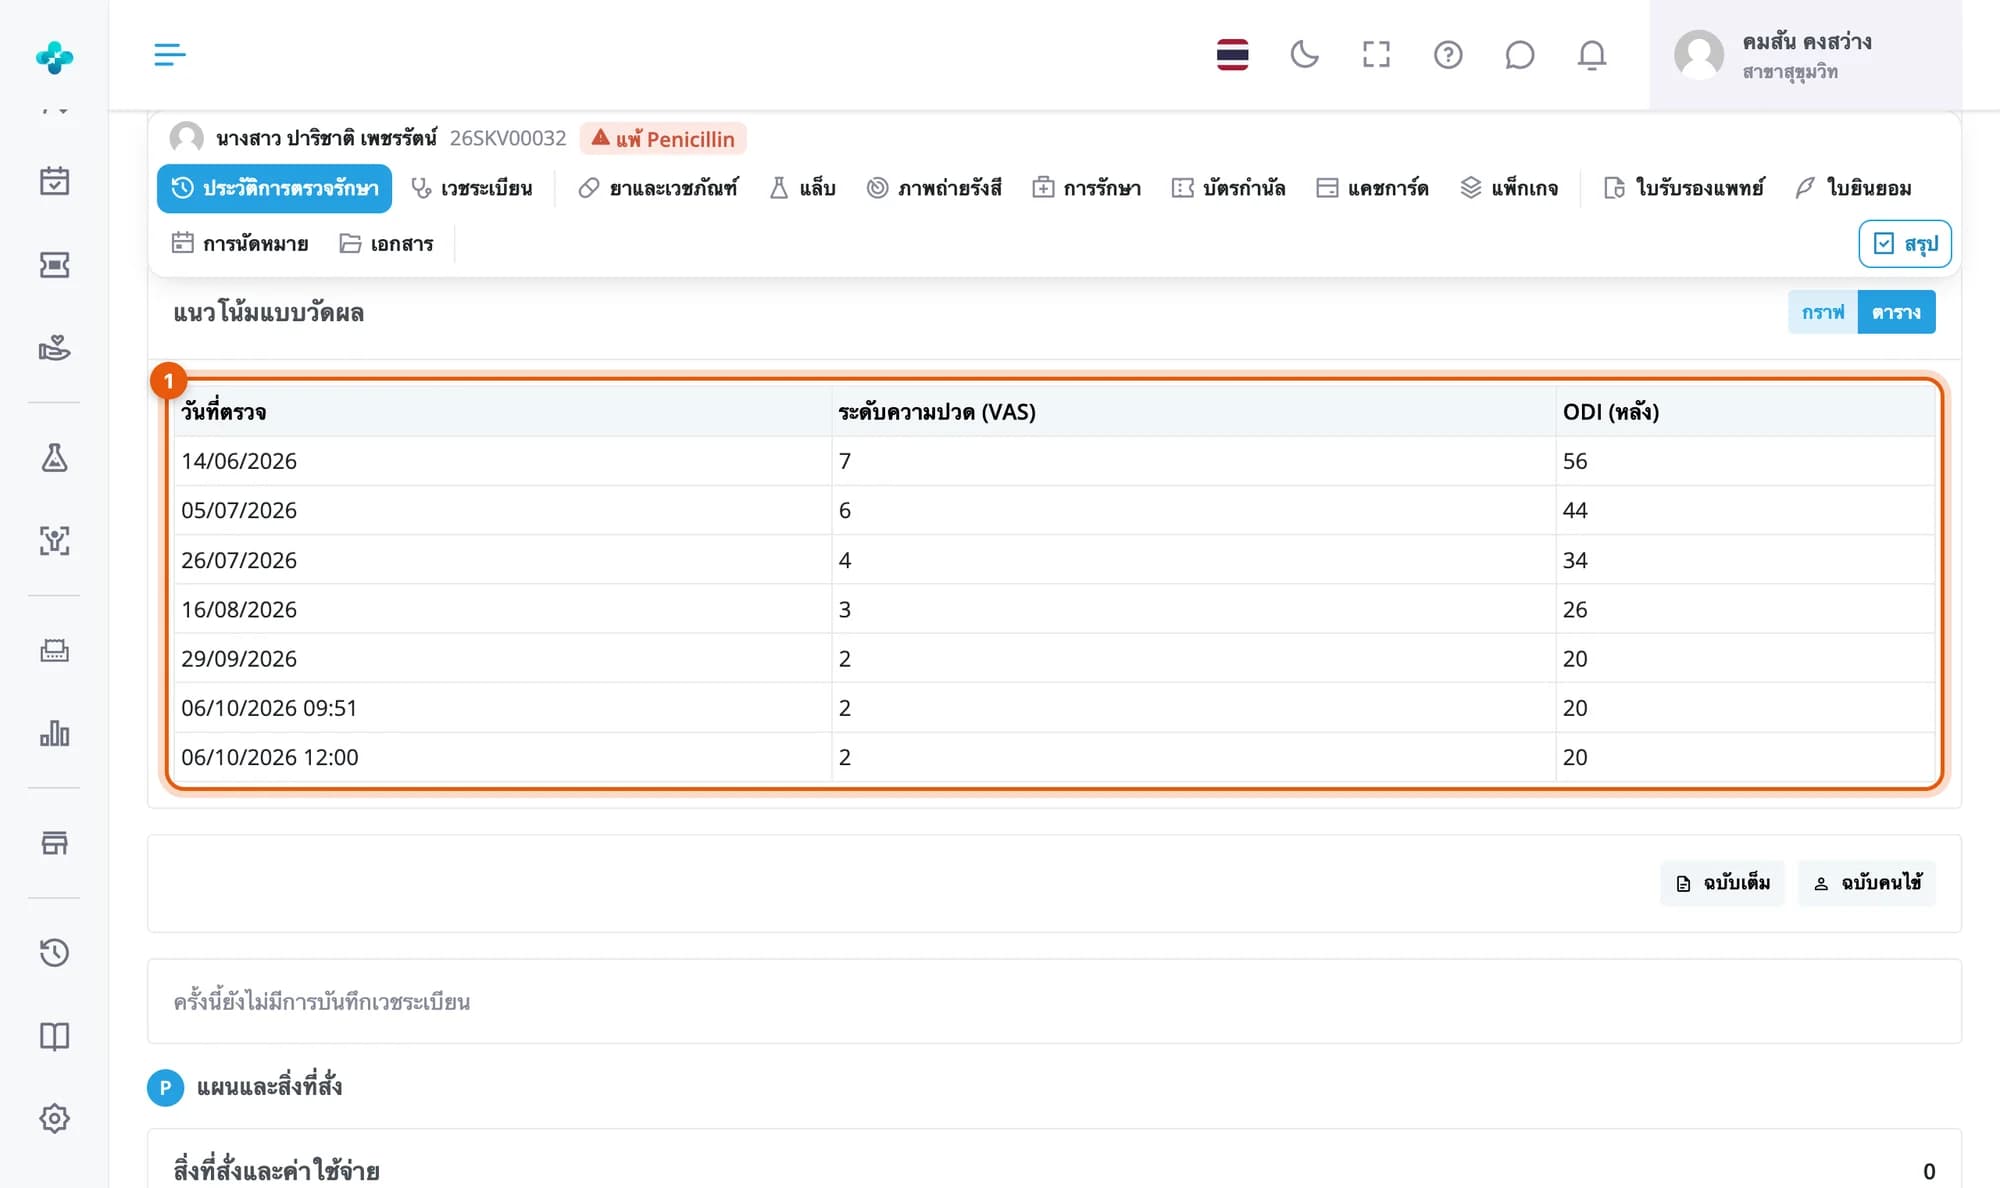Open the help question mark icon

tap(1448, 54)
